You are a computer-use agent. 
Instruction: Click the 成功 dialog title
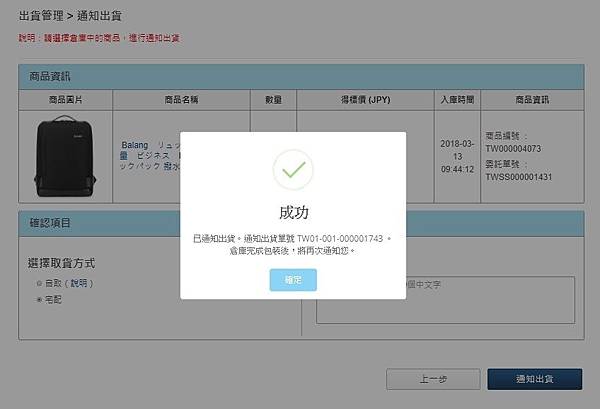pos(293,212)
